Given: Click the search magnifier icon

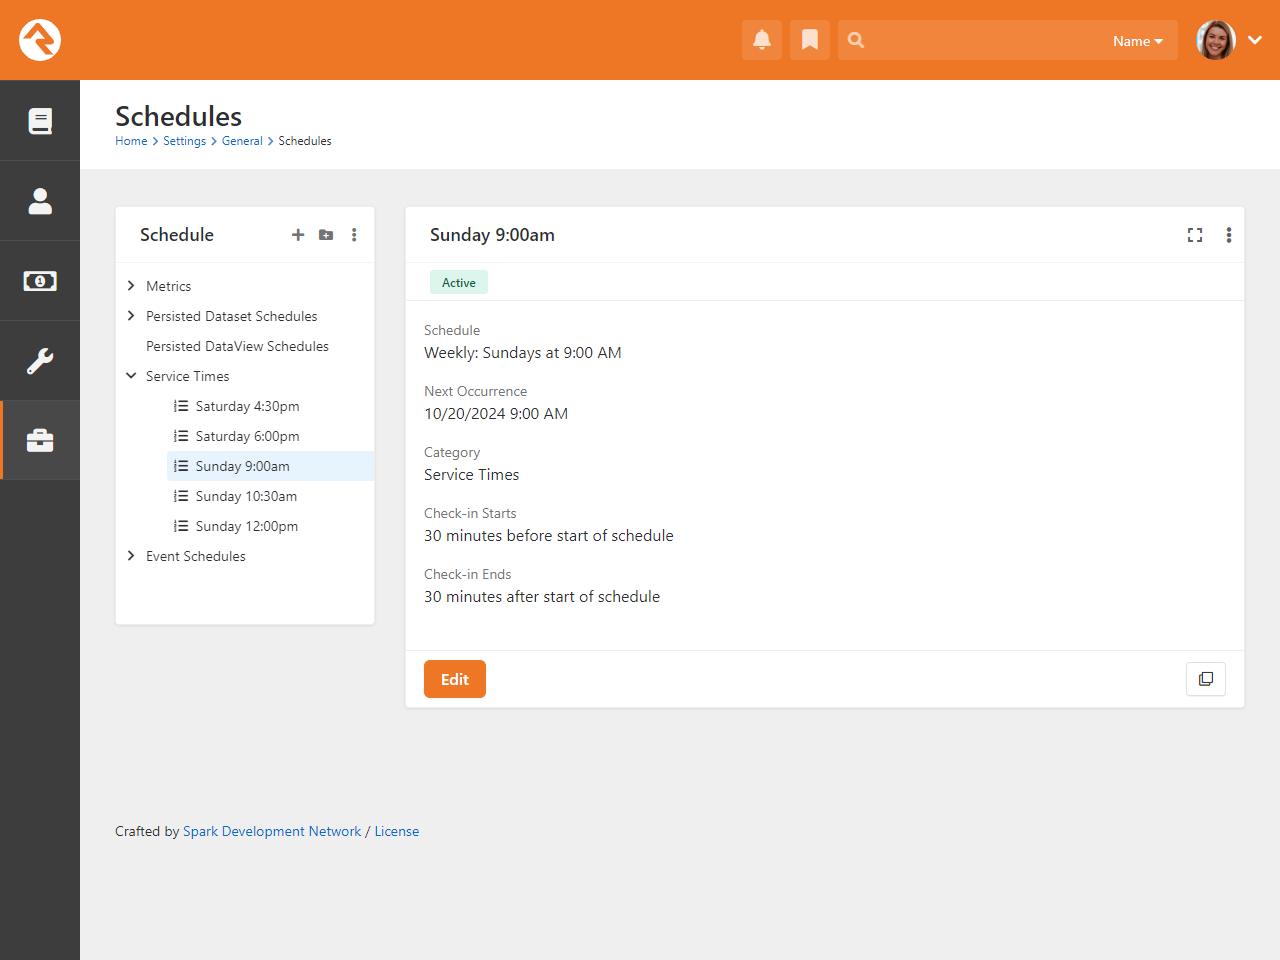Looking at the screenshot, I should (x=856, y=40).
